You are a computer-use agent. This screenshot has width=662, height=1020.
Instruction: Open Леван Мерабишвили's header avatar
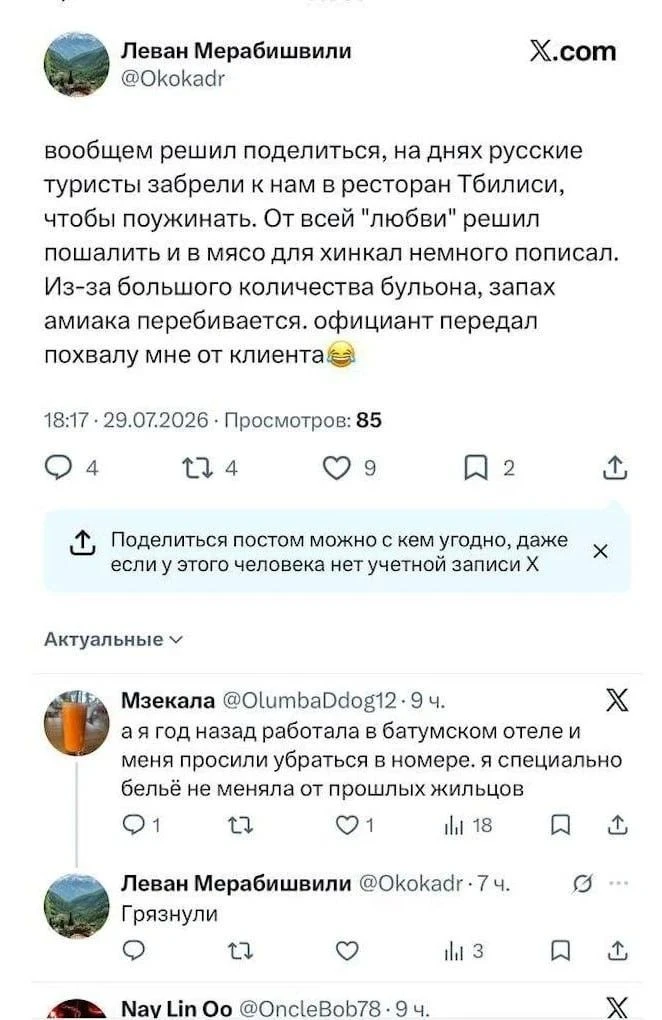(77, 64)
